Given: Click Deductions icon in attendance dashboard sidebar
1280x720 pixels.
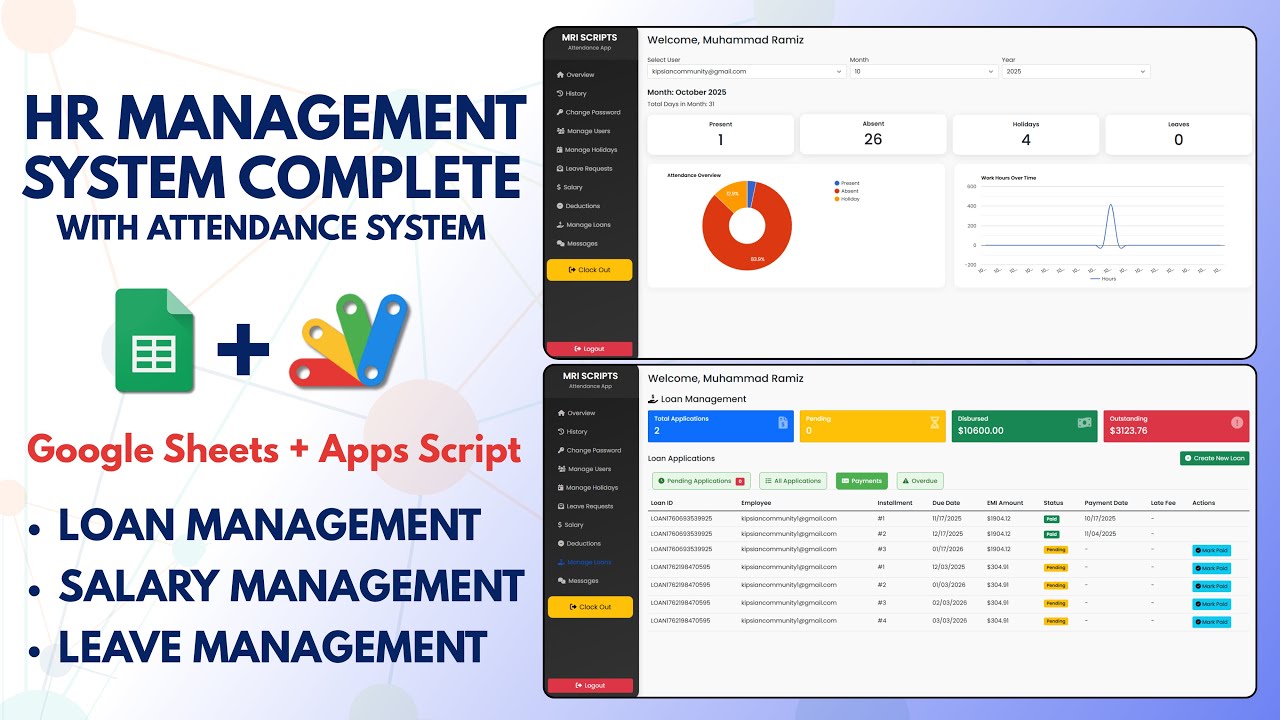Looking at the screenshot, I should point(561,206).
